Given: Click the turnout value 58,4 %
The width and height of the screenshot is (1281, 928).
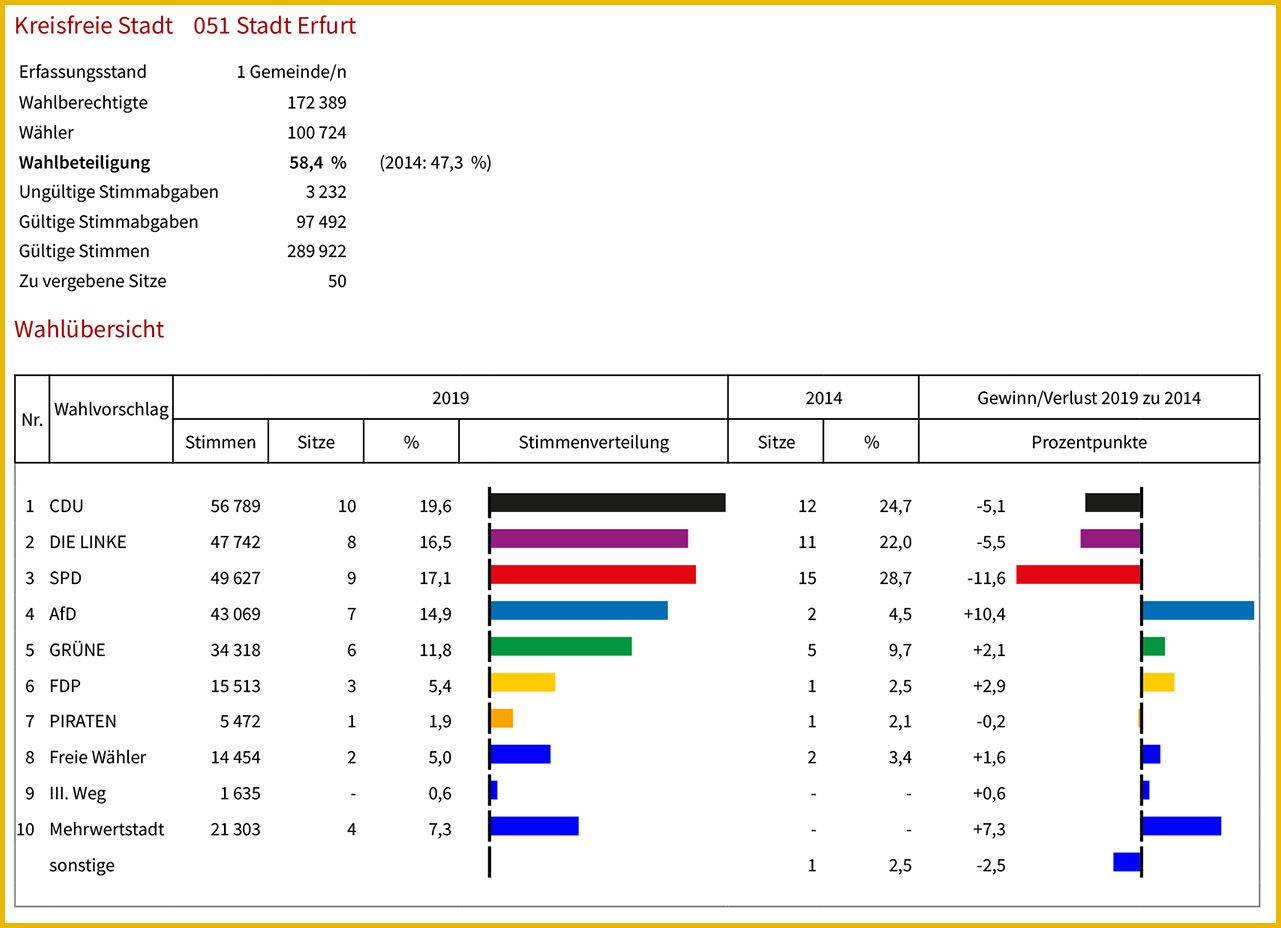Looking at the screenshot, I should pos(318,162).
